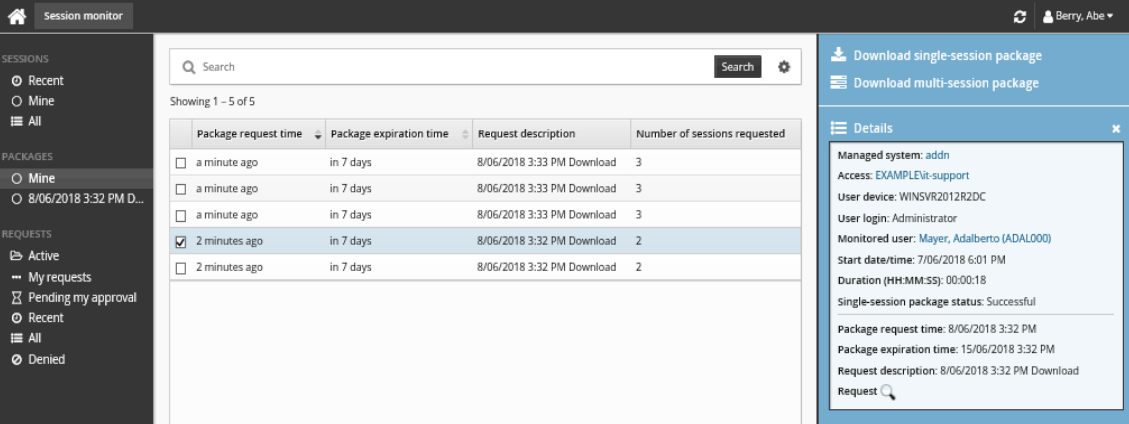1129x424 pixels.
Task: Select Recent under Sessions sidebar
Action: [x=45, y=80]
